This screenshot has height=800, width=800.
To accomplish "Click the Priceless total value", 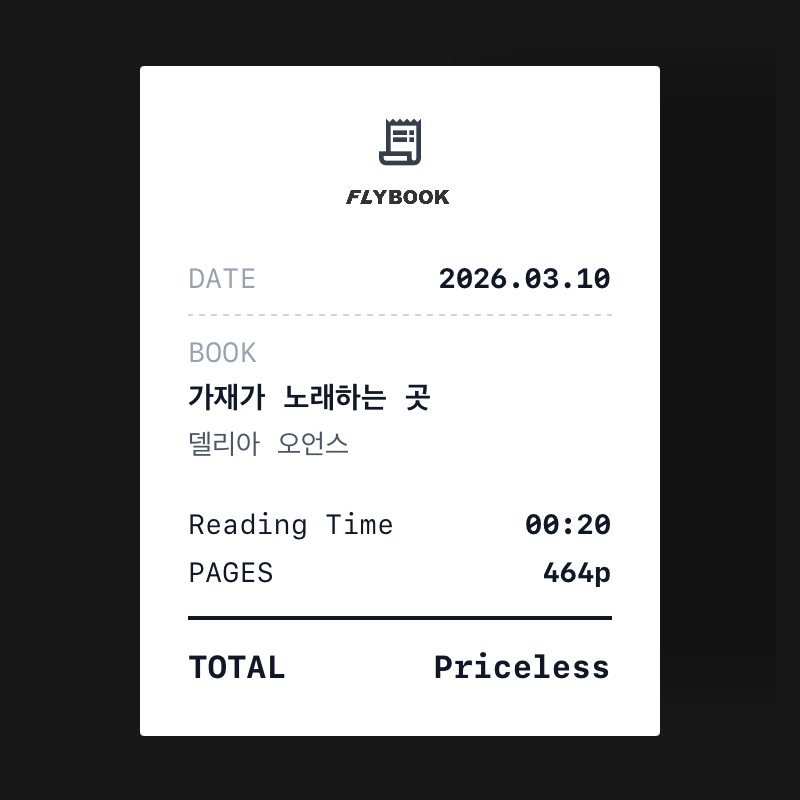I will (x=521, y=667).
